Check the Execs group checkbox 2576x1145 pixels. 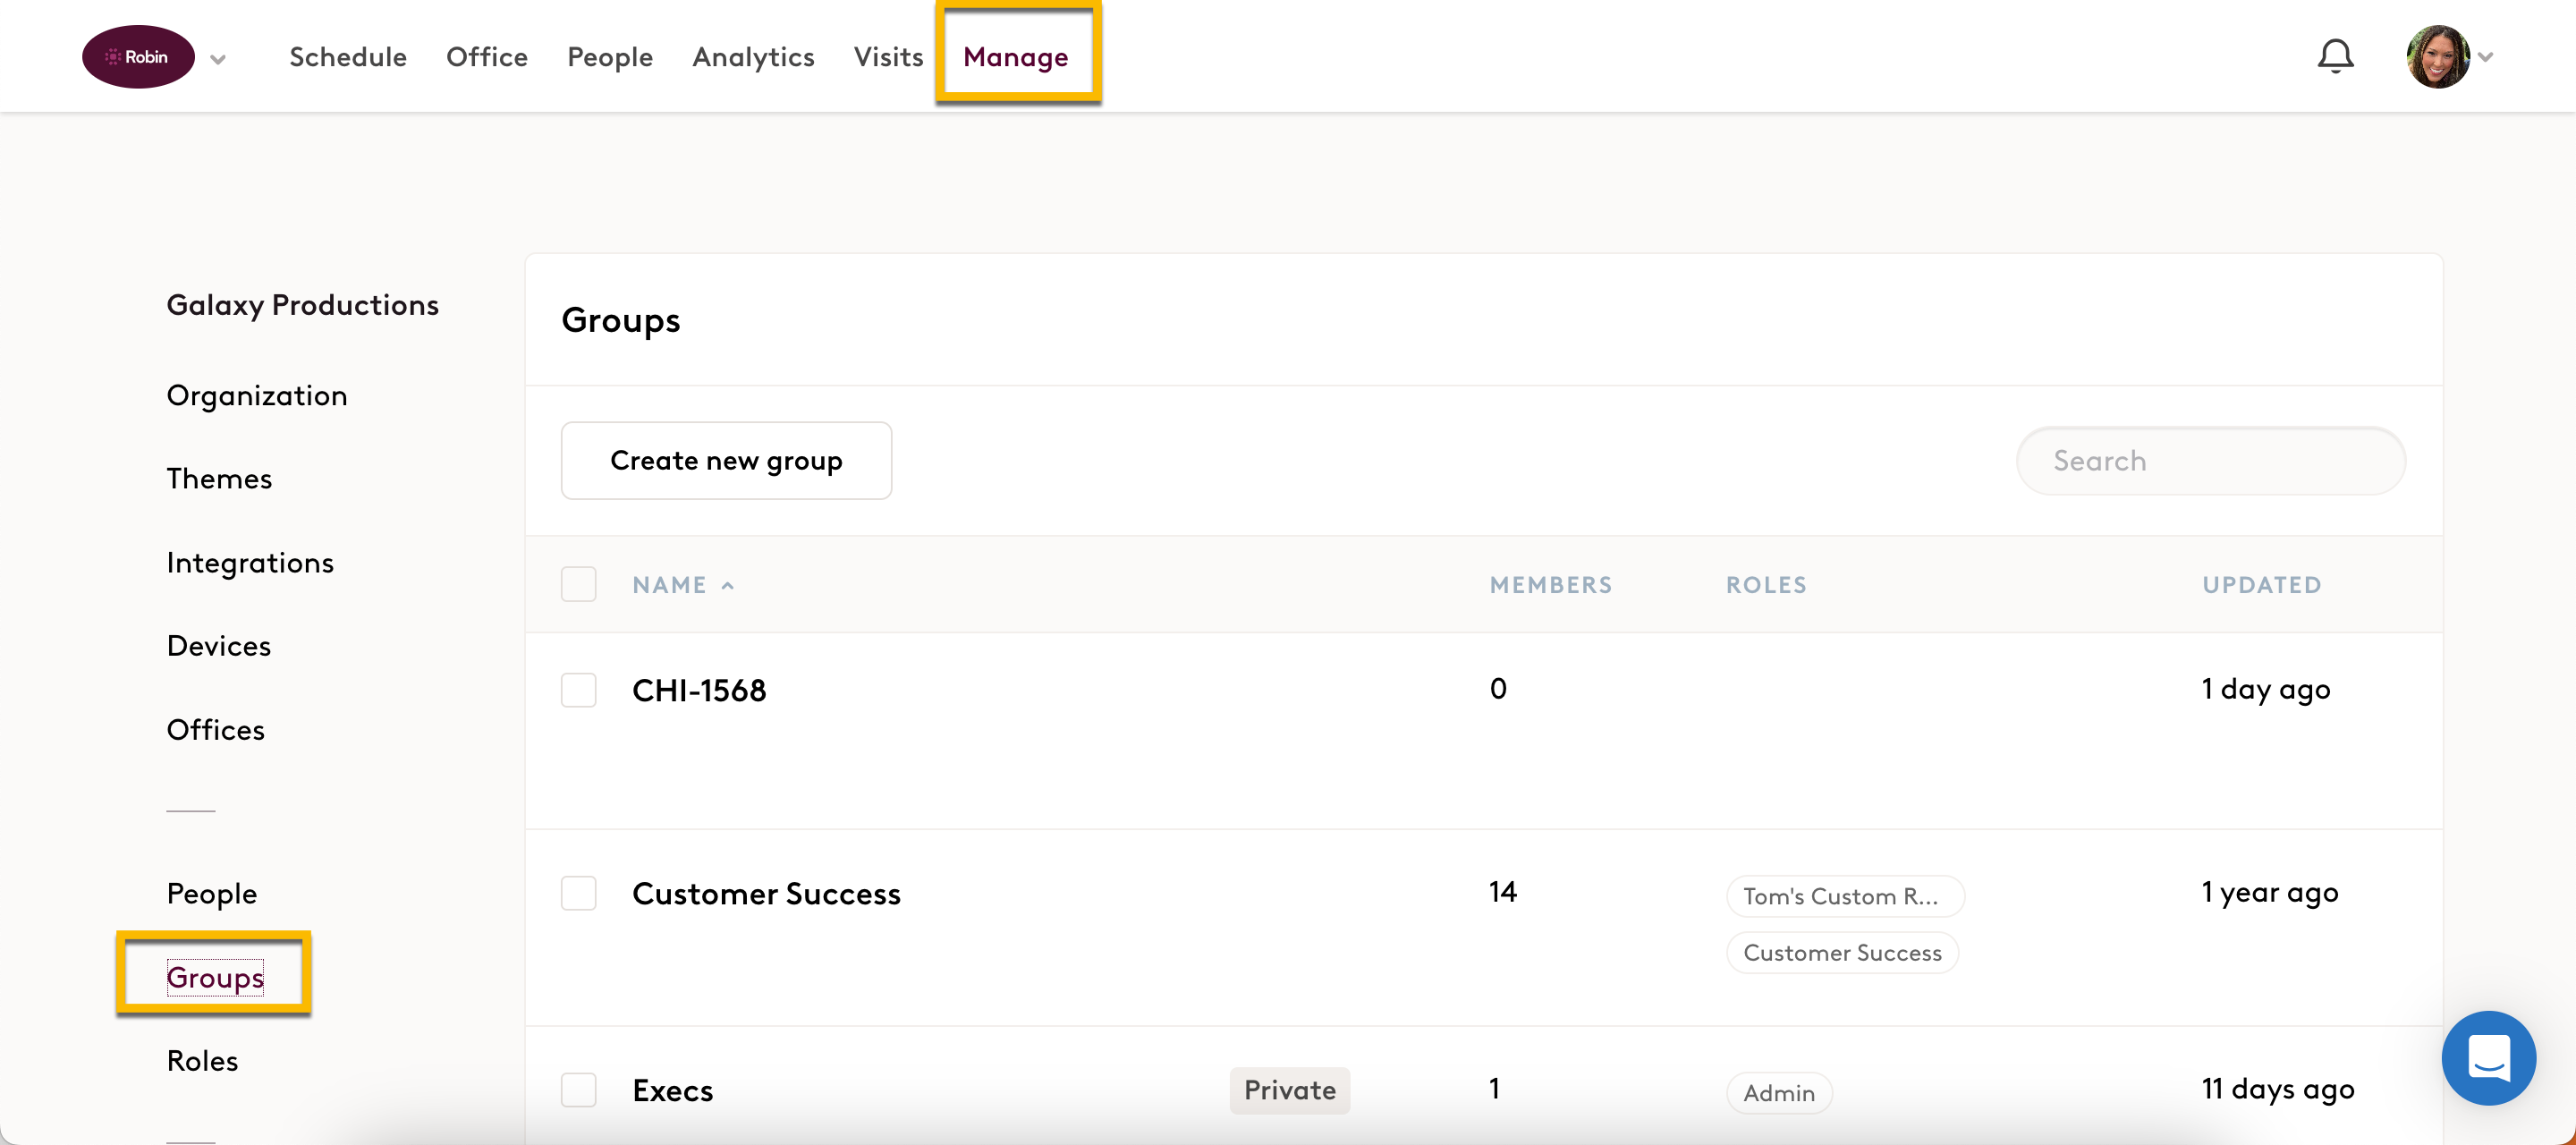tap(578, 1090)
